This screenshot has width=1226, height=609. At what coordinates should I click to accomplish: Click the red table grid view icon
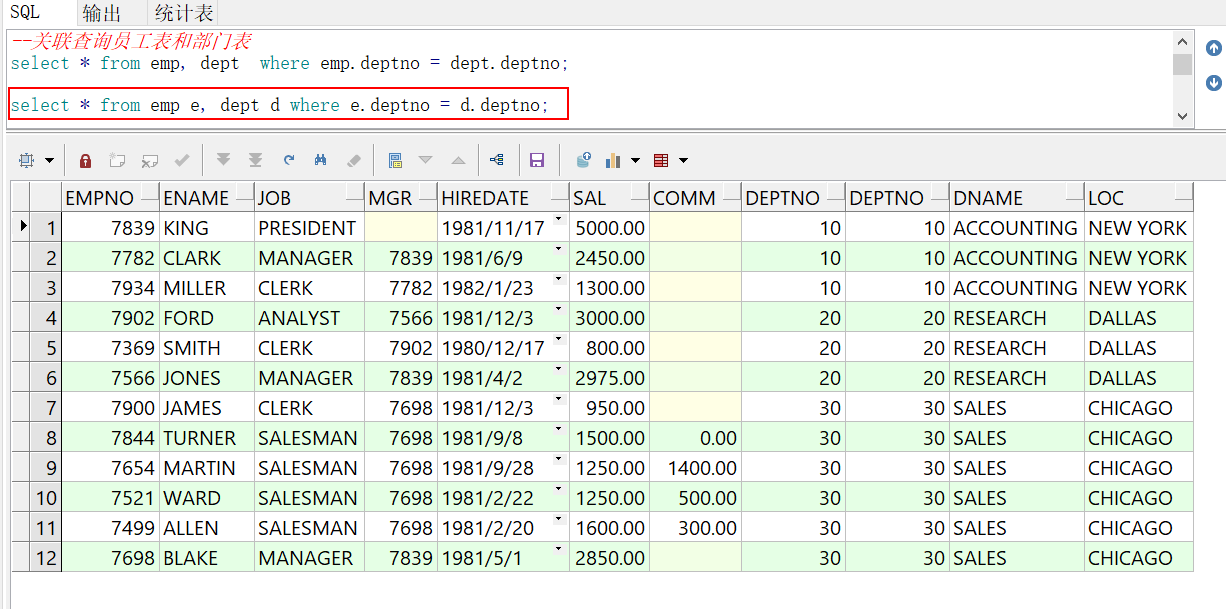(x=661, y=160)
